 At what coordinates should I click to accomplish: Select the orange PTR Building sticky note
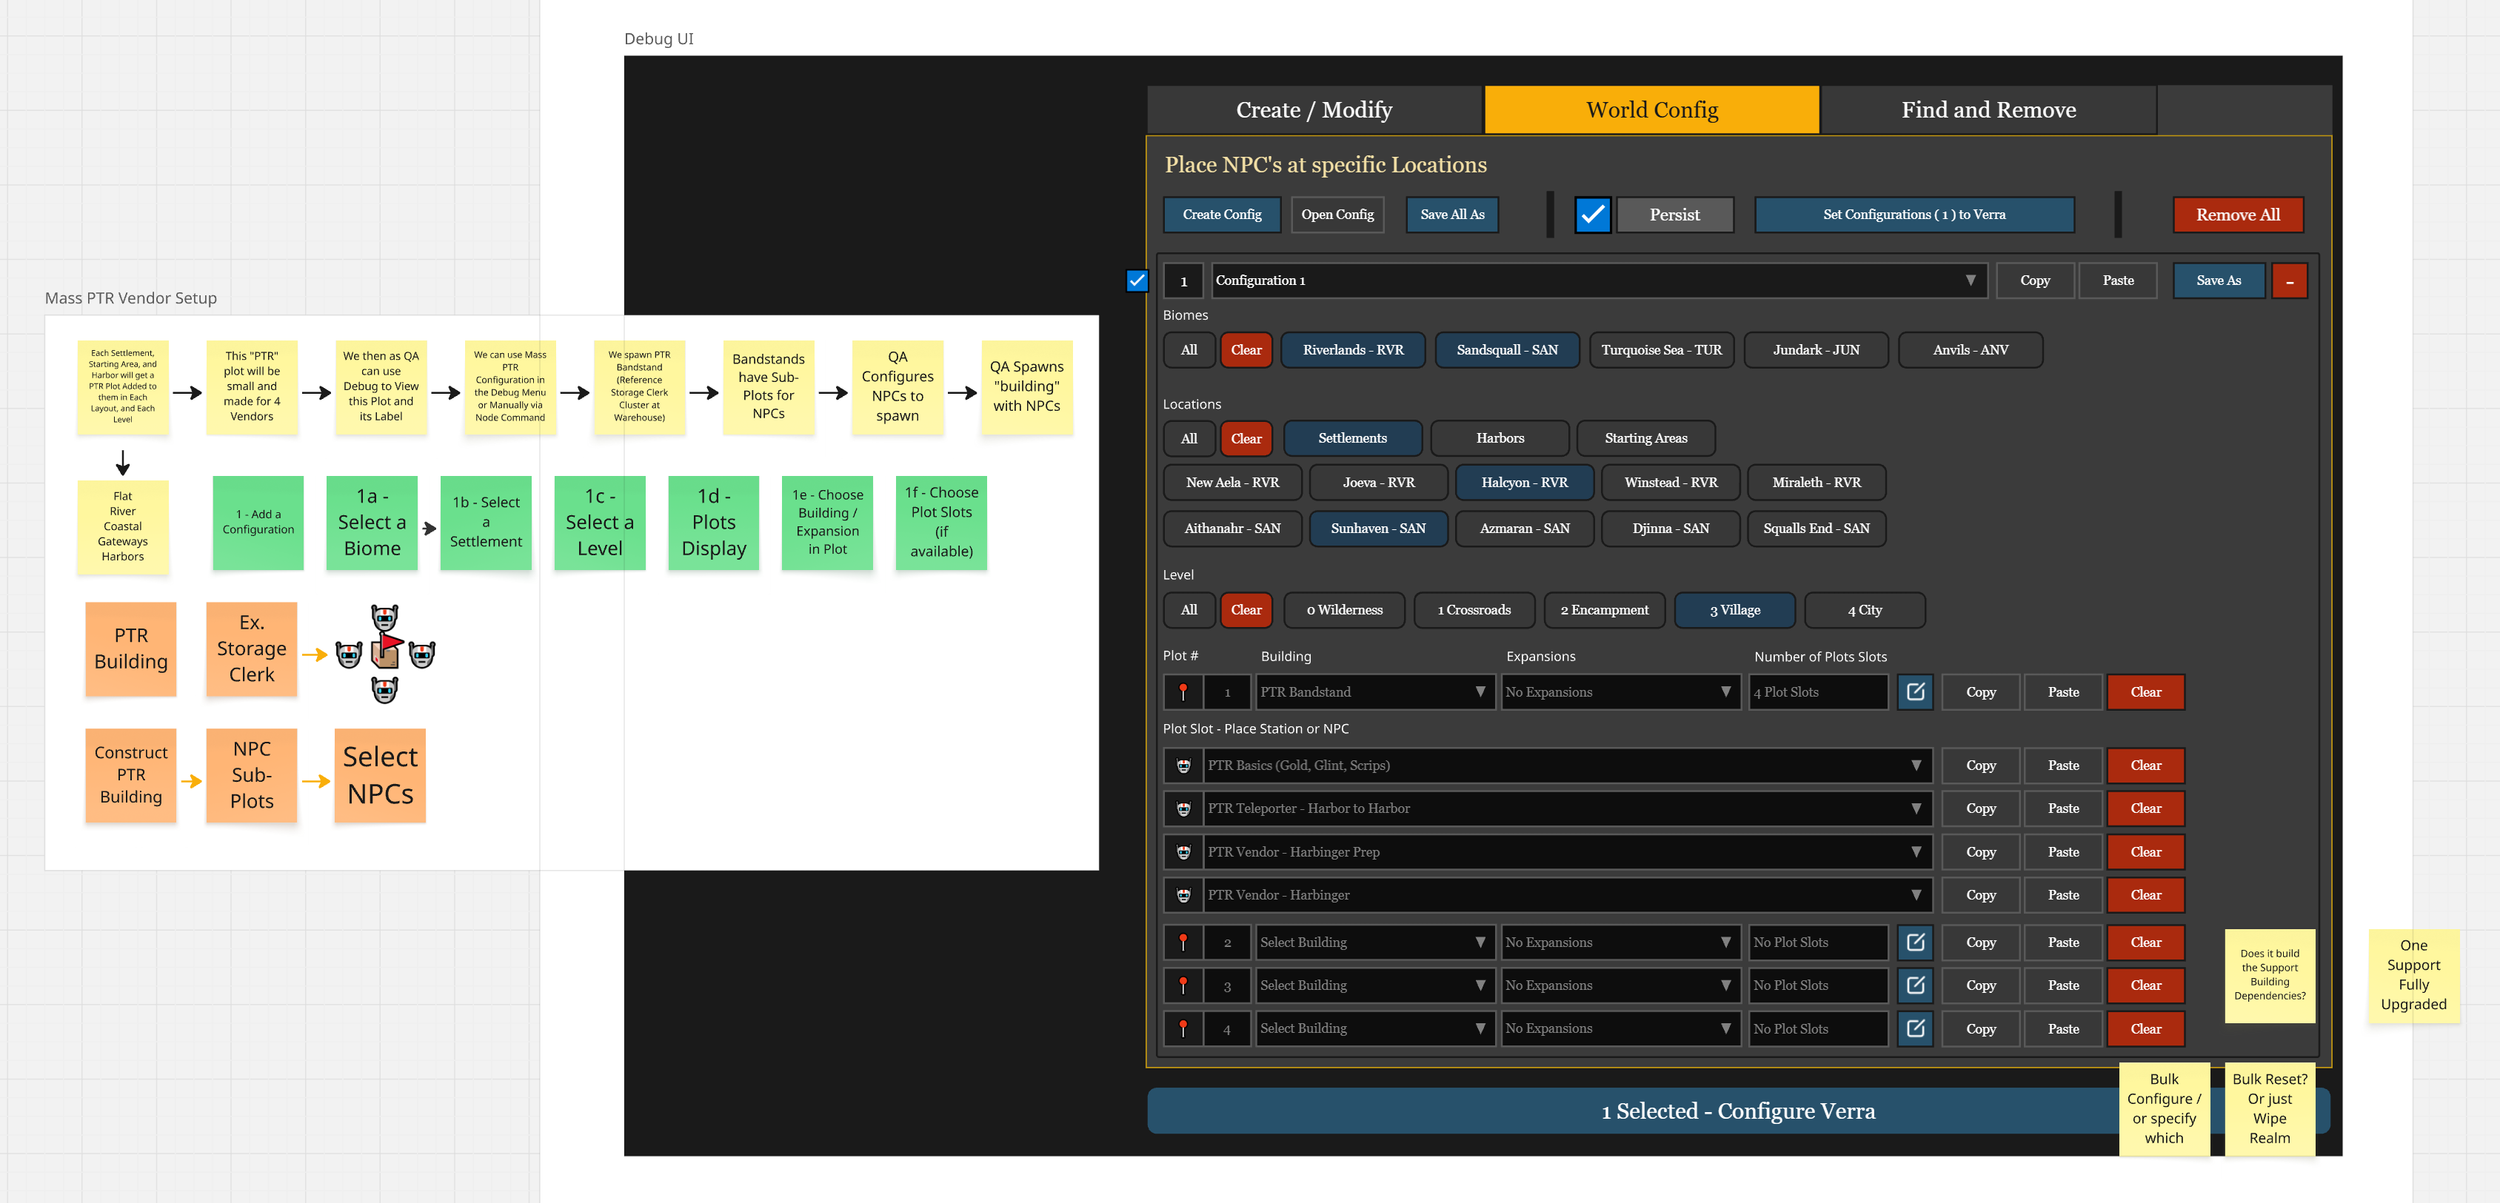coord(131,649)
